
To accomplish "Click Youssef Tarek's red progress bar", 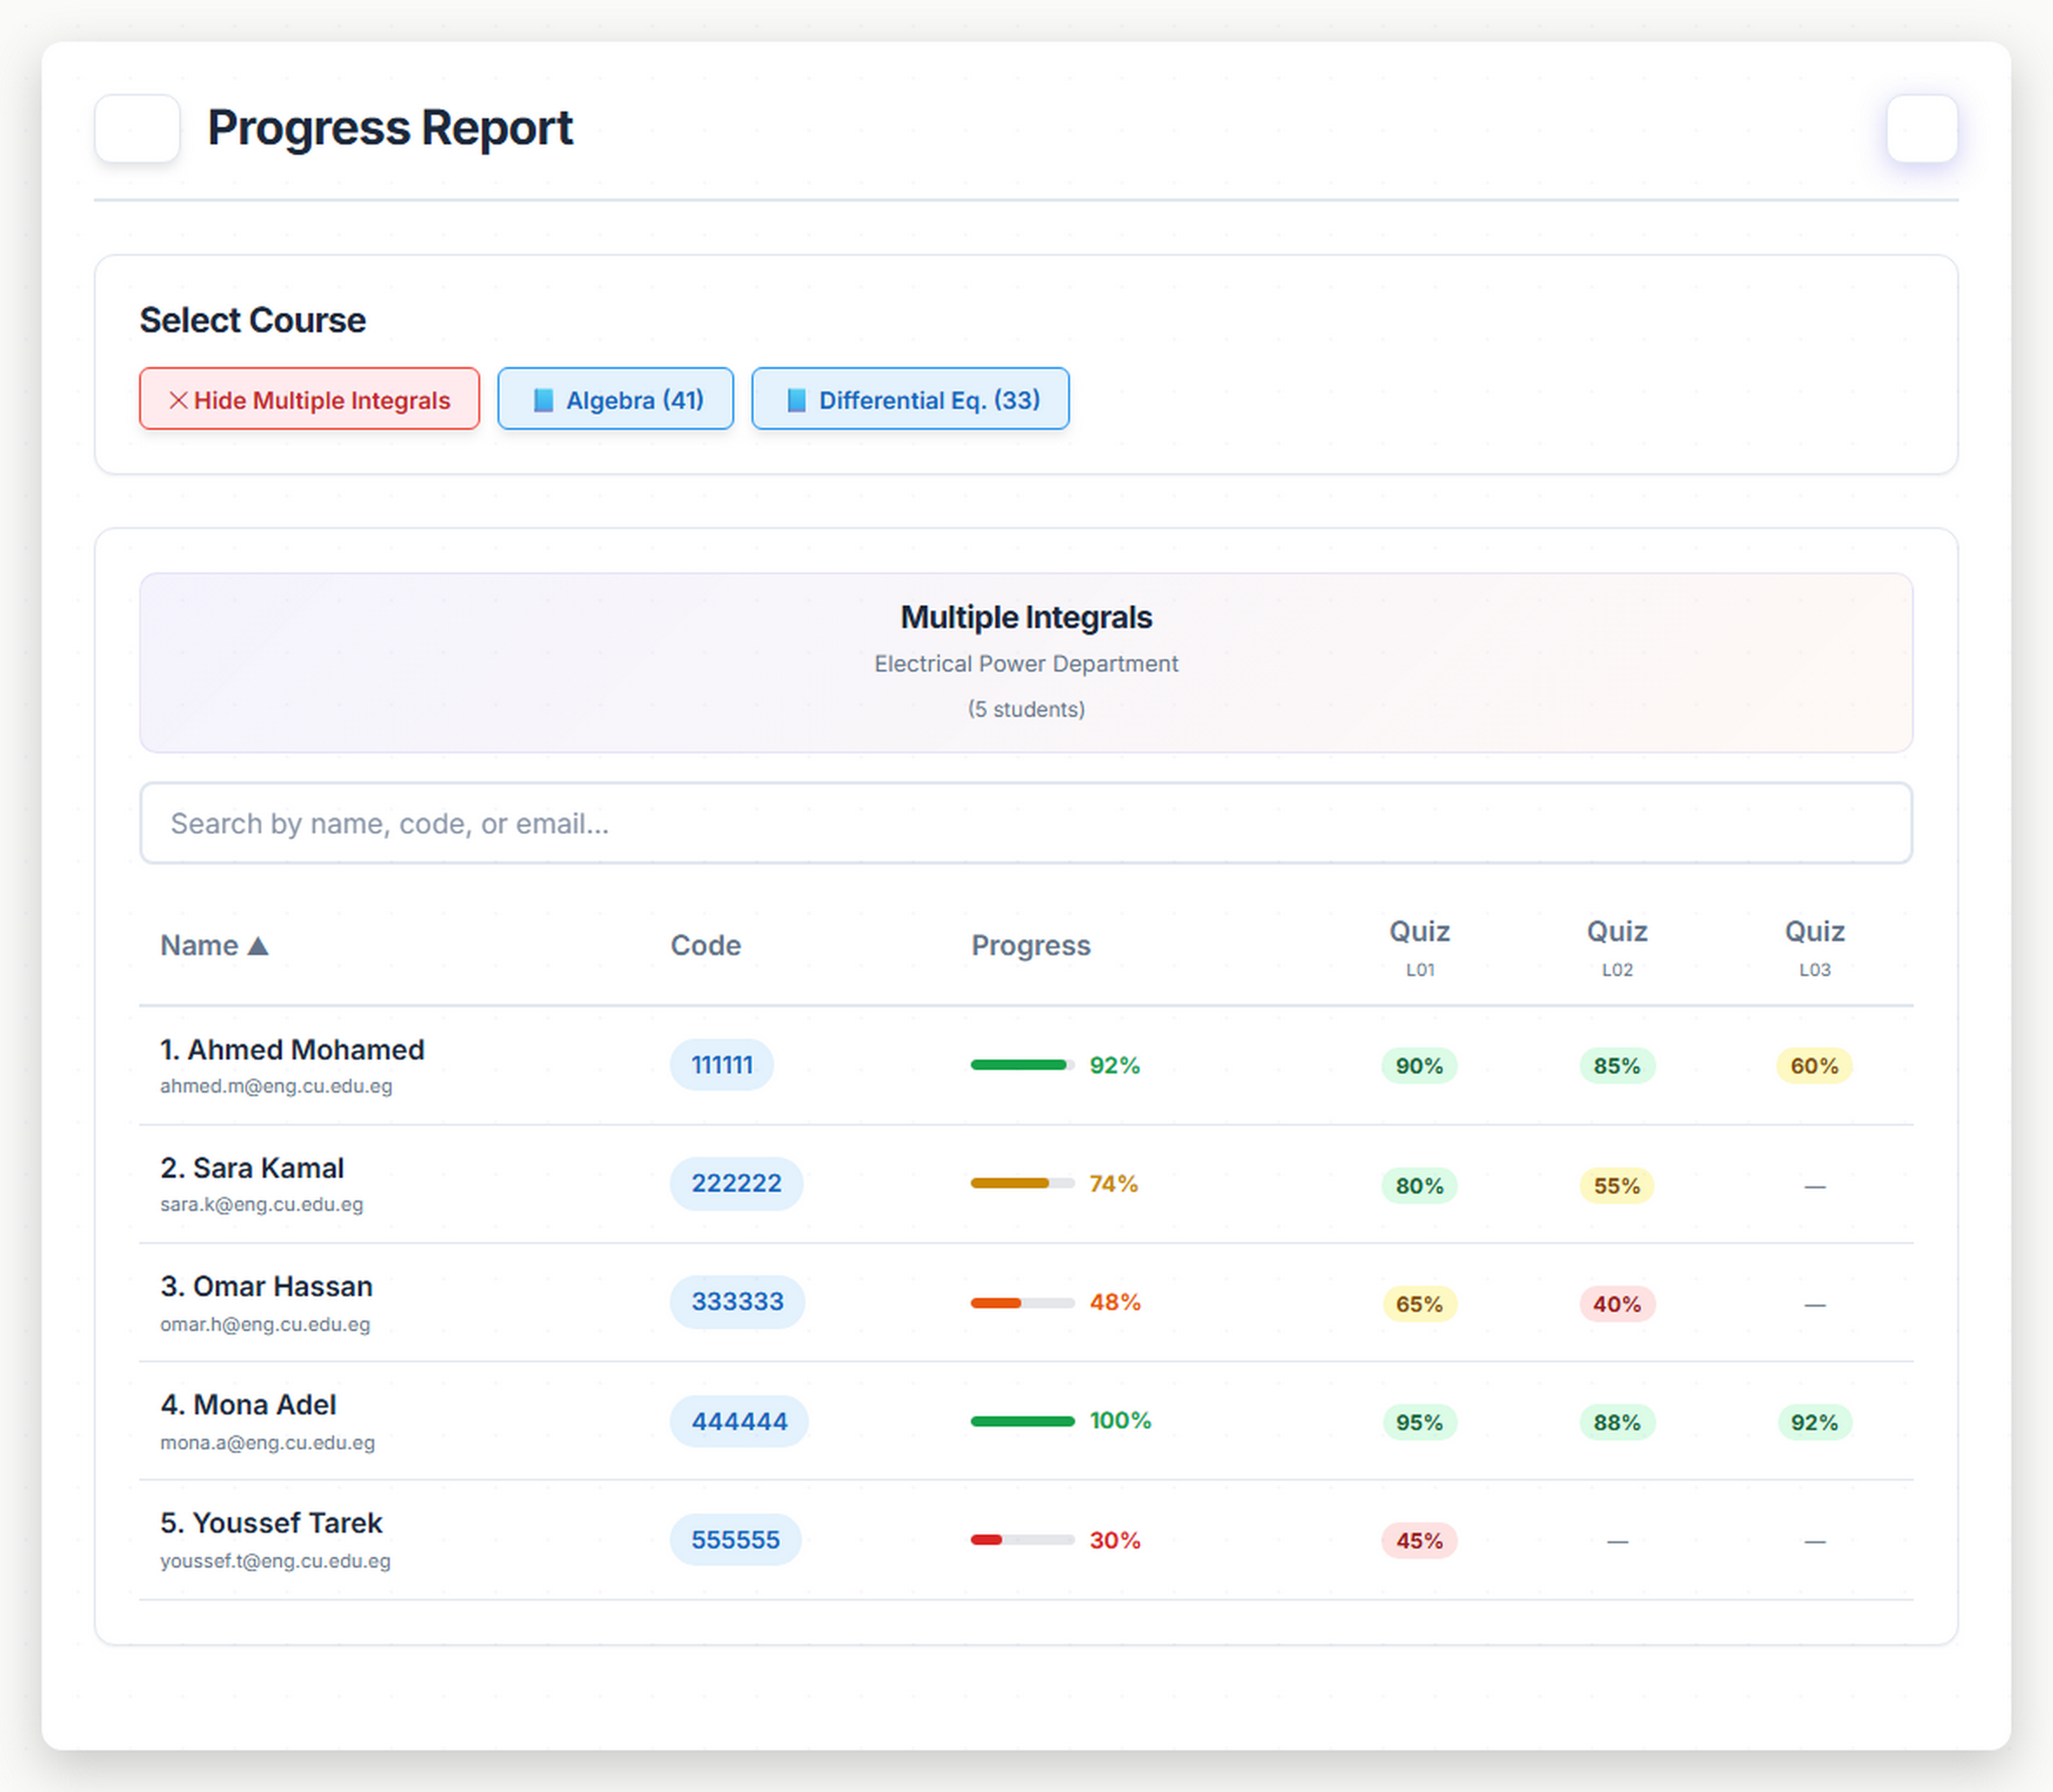I will (x=1022, y=1540).
